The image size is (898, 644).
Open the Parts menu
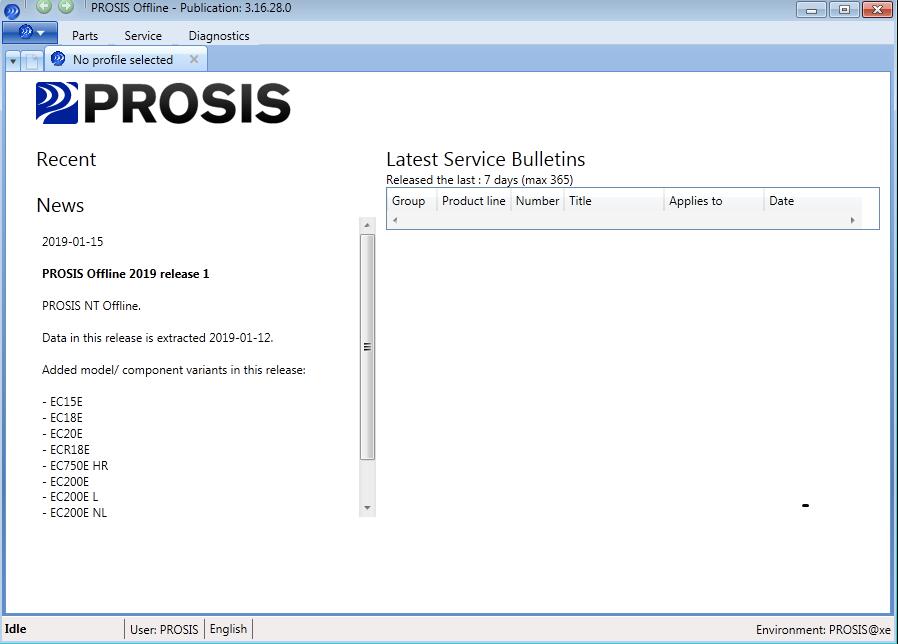pyautogui.click(x=85, y=36)
